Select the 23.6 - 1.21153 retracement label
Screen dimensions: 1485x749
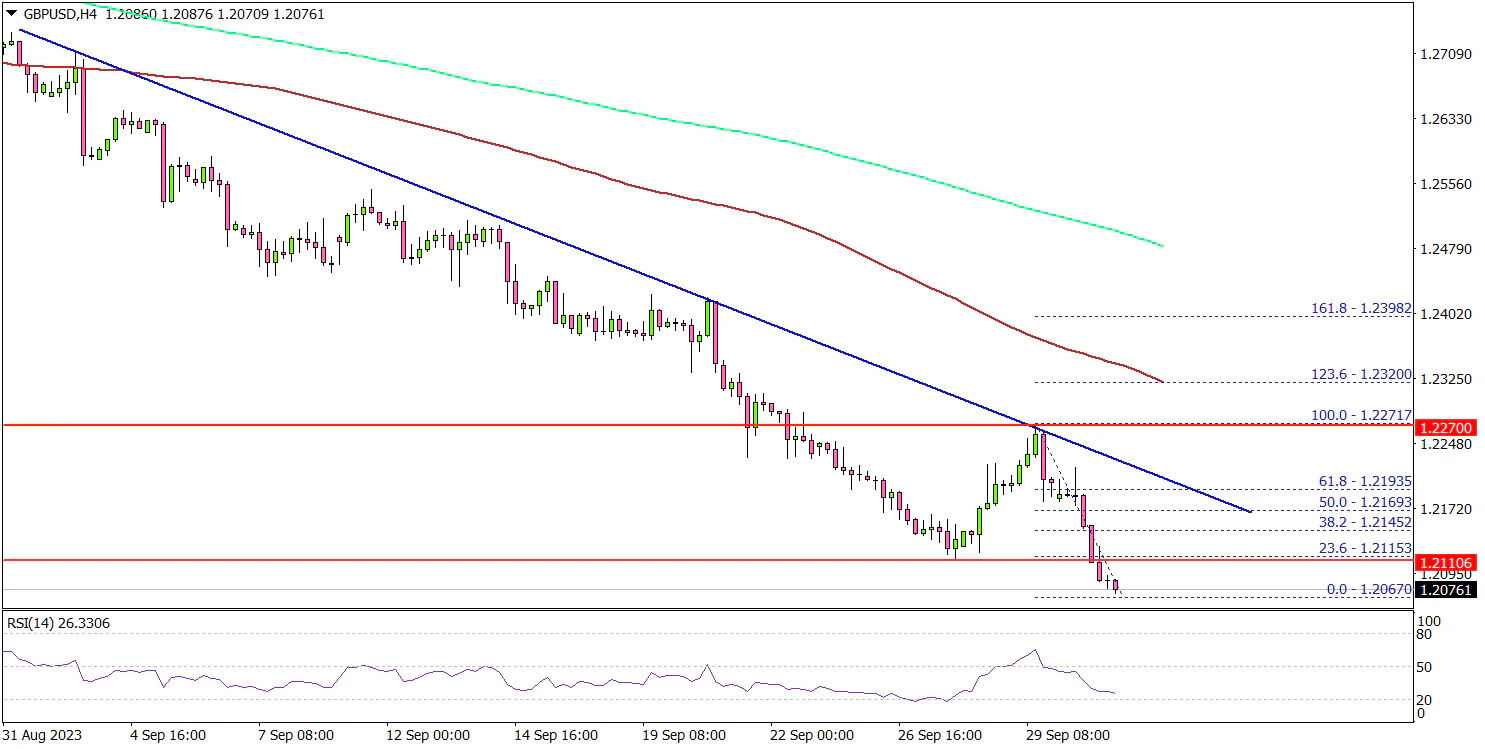[1365, 549]
